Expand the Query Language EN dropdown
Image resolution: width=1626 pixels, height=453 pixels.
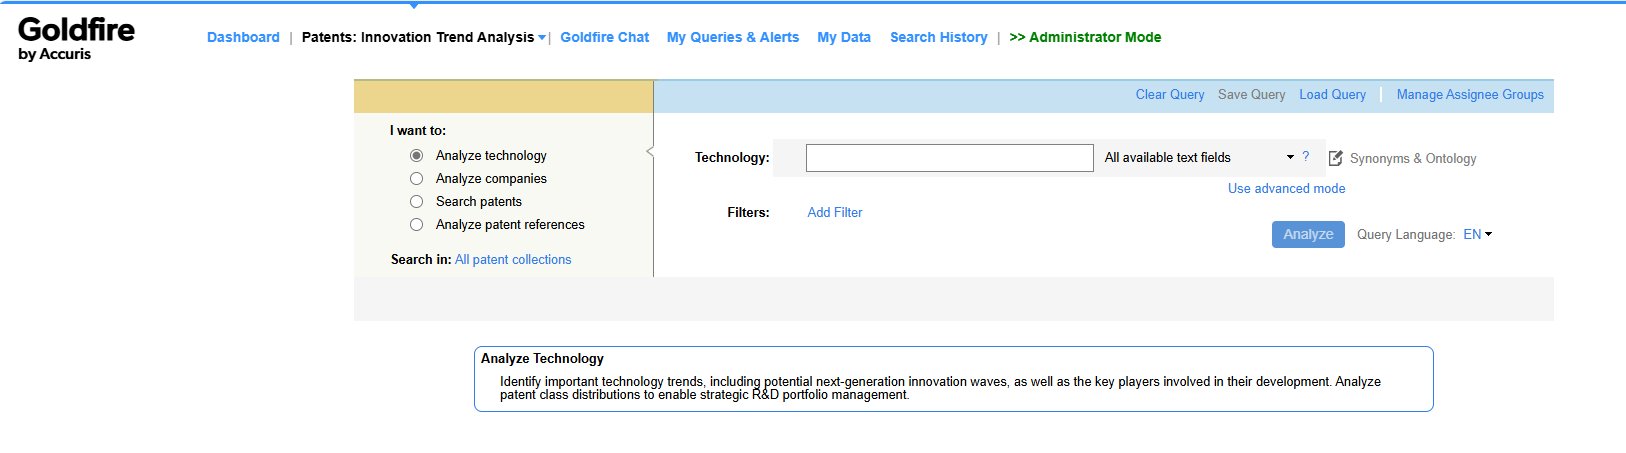pos(1477,235)
